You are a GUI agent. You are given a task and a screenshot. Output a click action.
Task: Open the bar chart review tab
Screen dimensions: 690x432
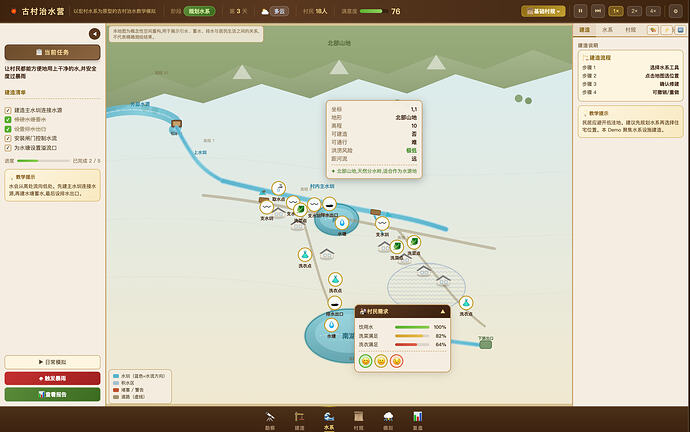click(418, 420)
